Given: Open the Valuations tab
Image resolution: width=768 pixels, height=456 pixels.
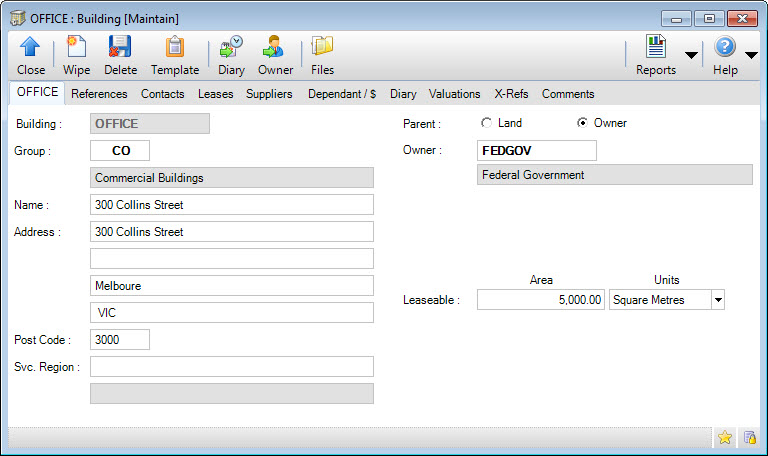Looking at the screenshot, I should (455, 94).
